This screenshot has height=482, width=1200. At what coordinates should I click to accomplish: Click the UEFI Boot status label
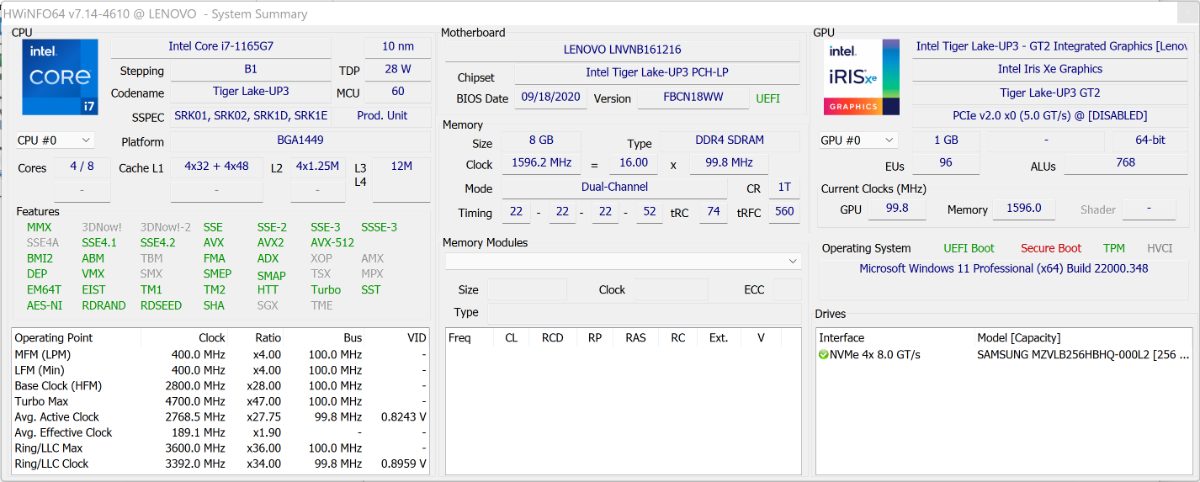pos(968,248)
